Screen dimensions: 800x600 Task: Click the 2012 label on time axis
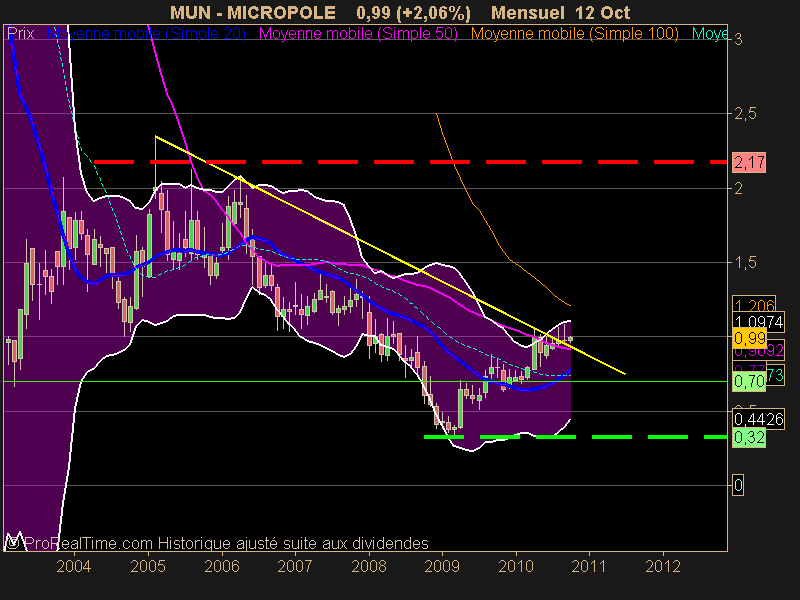pyautogui.click(x=663, y=566)
